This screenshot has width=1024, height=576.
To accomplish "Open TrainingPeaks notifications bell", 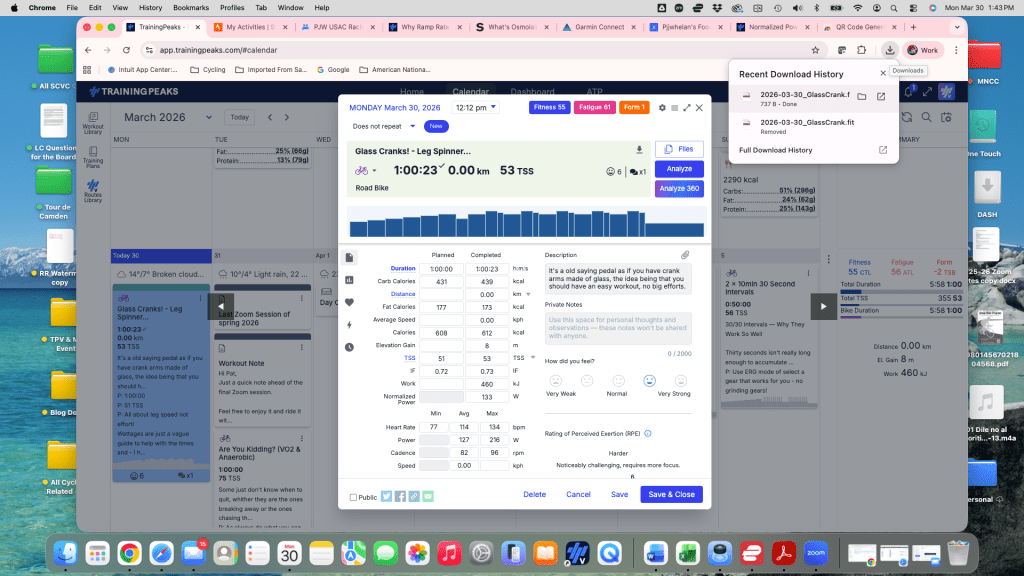I will [x=908, y=91].
